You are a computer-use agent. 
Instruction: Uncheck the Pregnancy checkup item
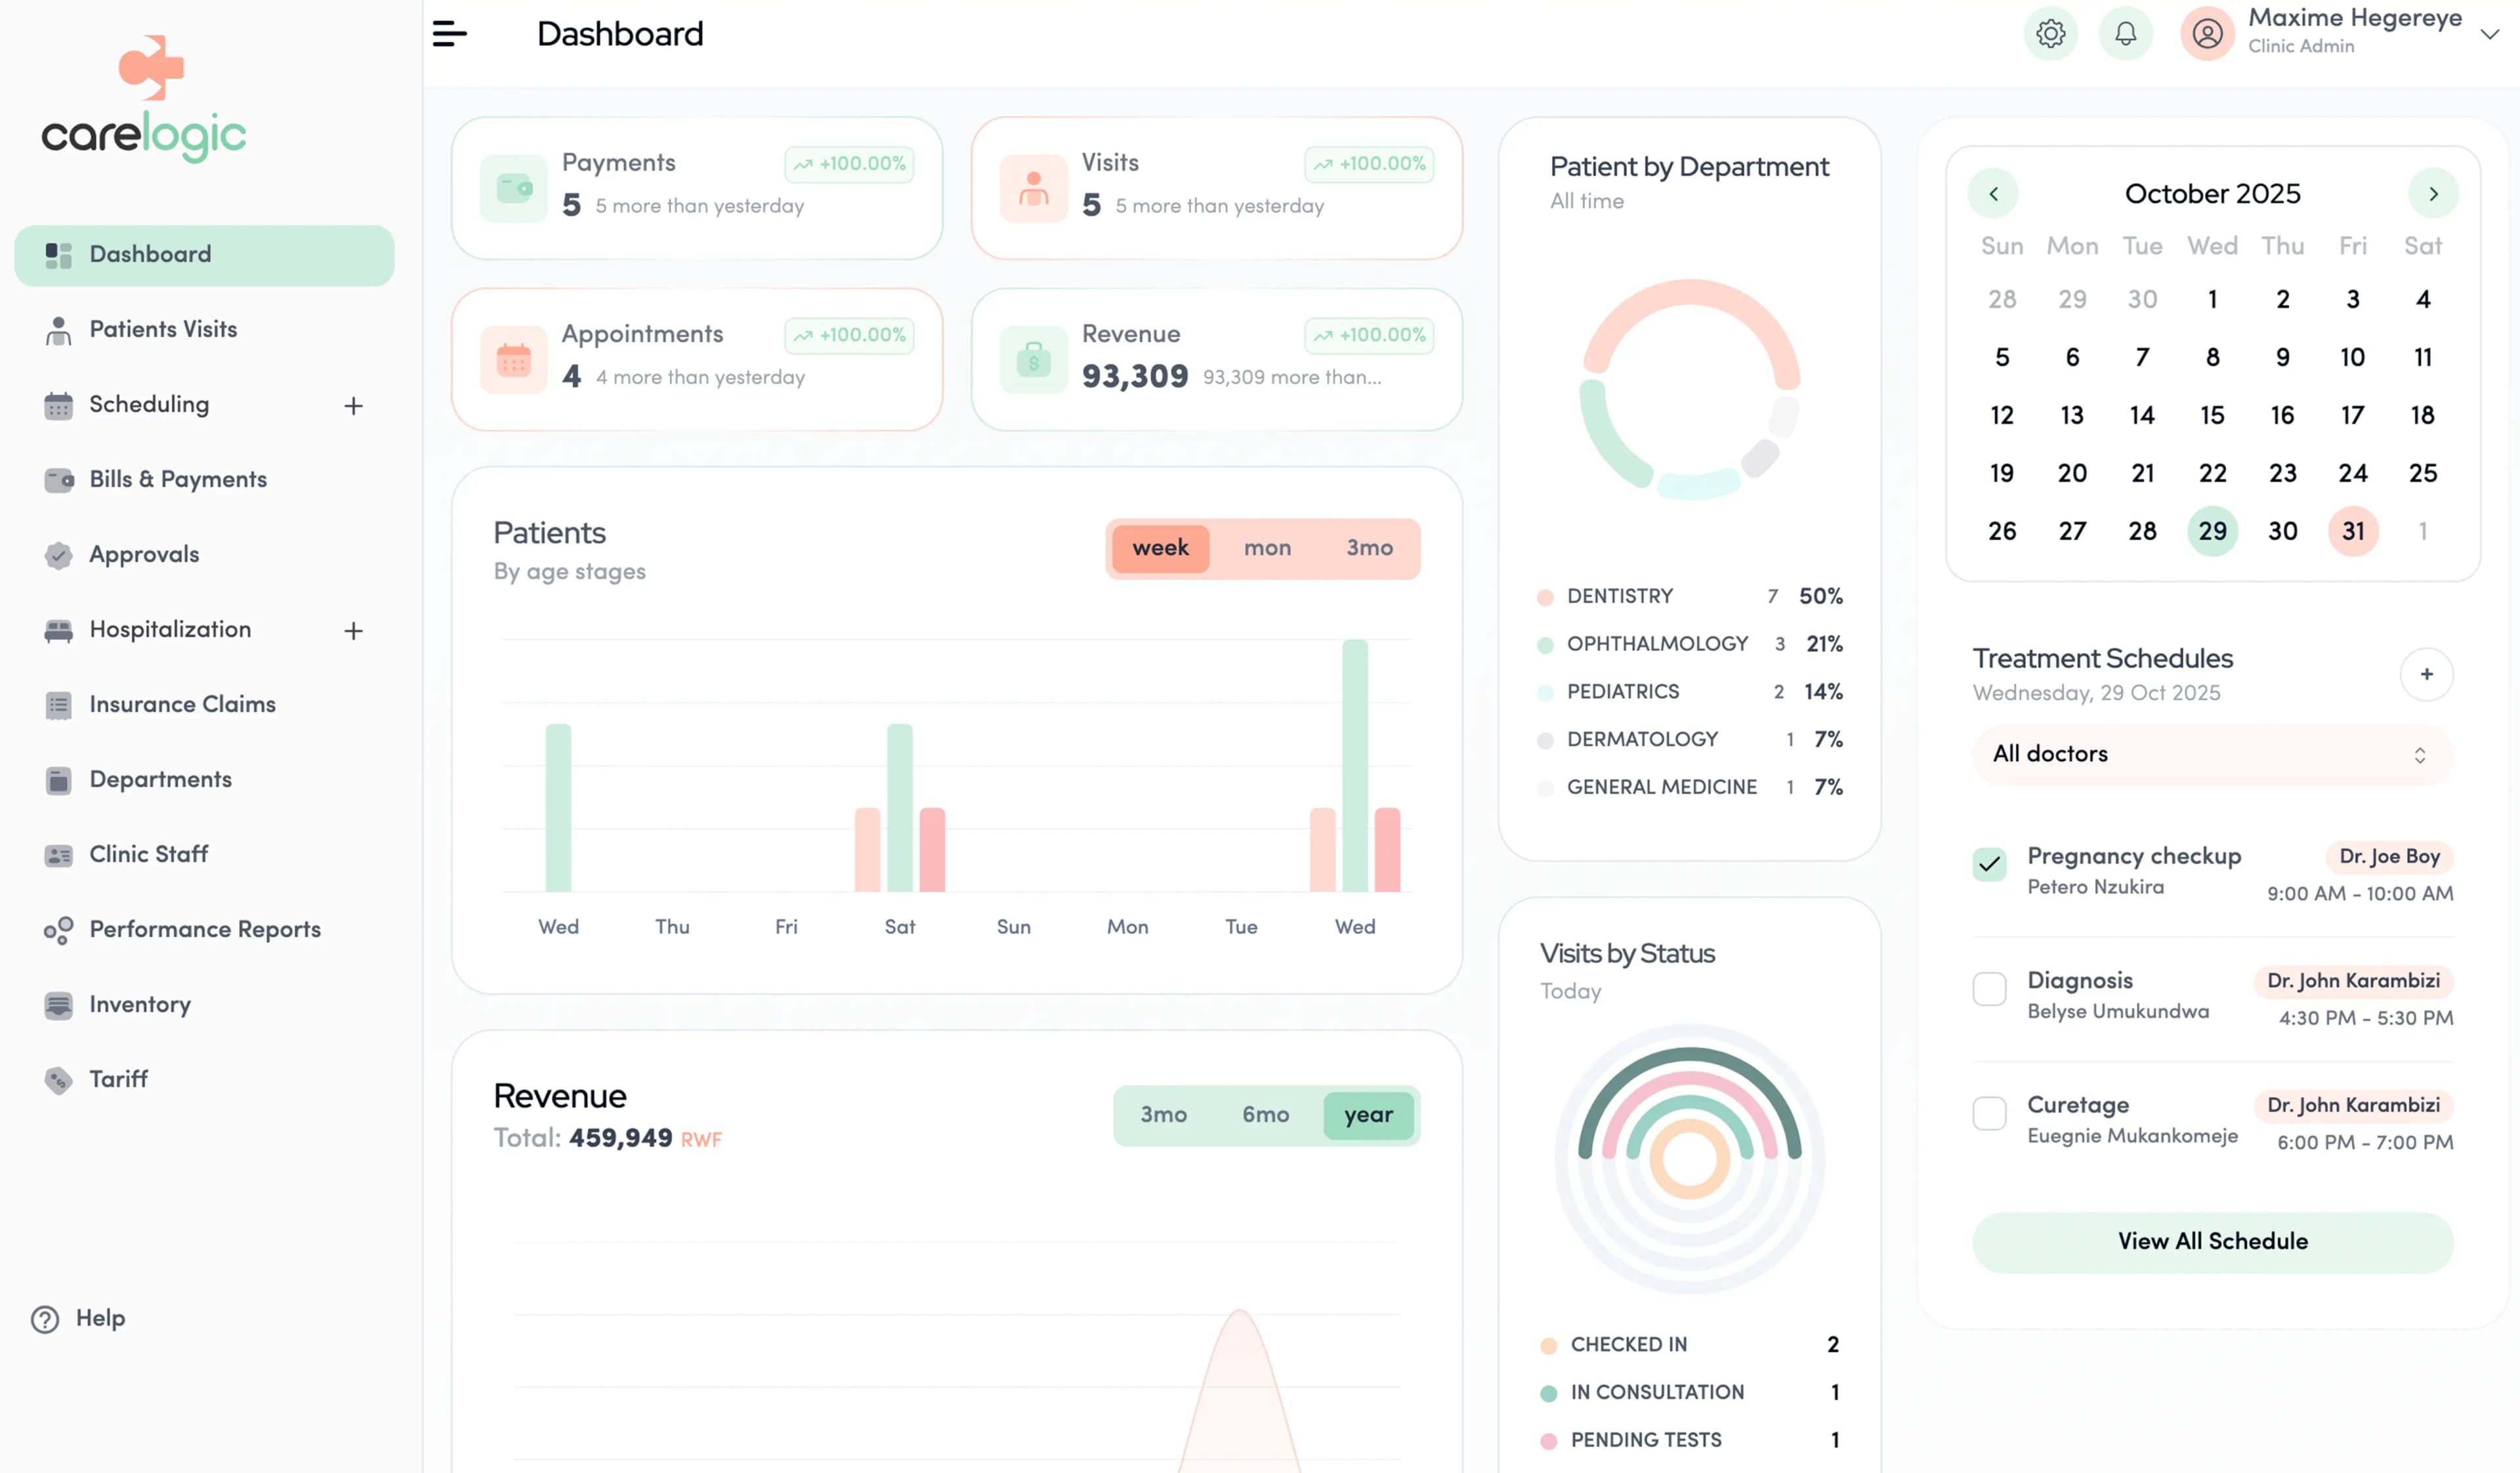click(x=1989, y=864)
